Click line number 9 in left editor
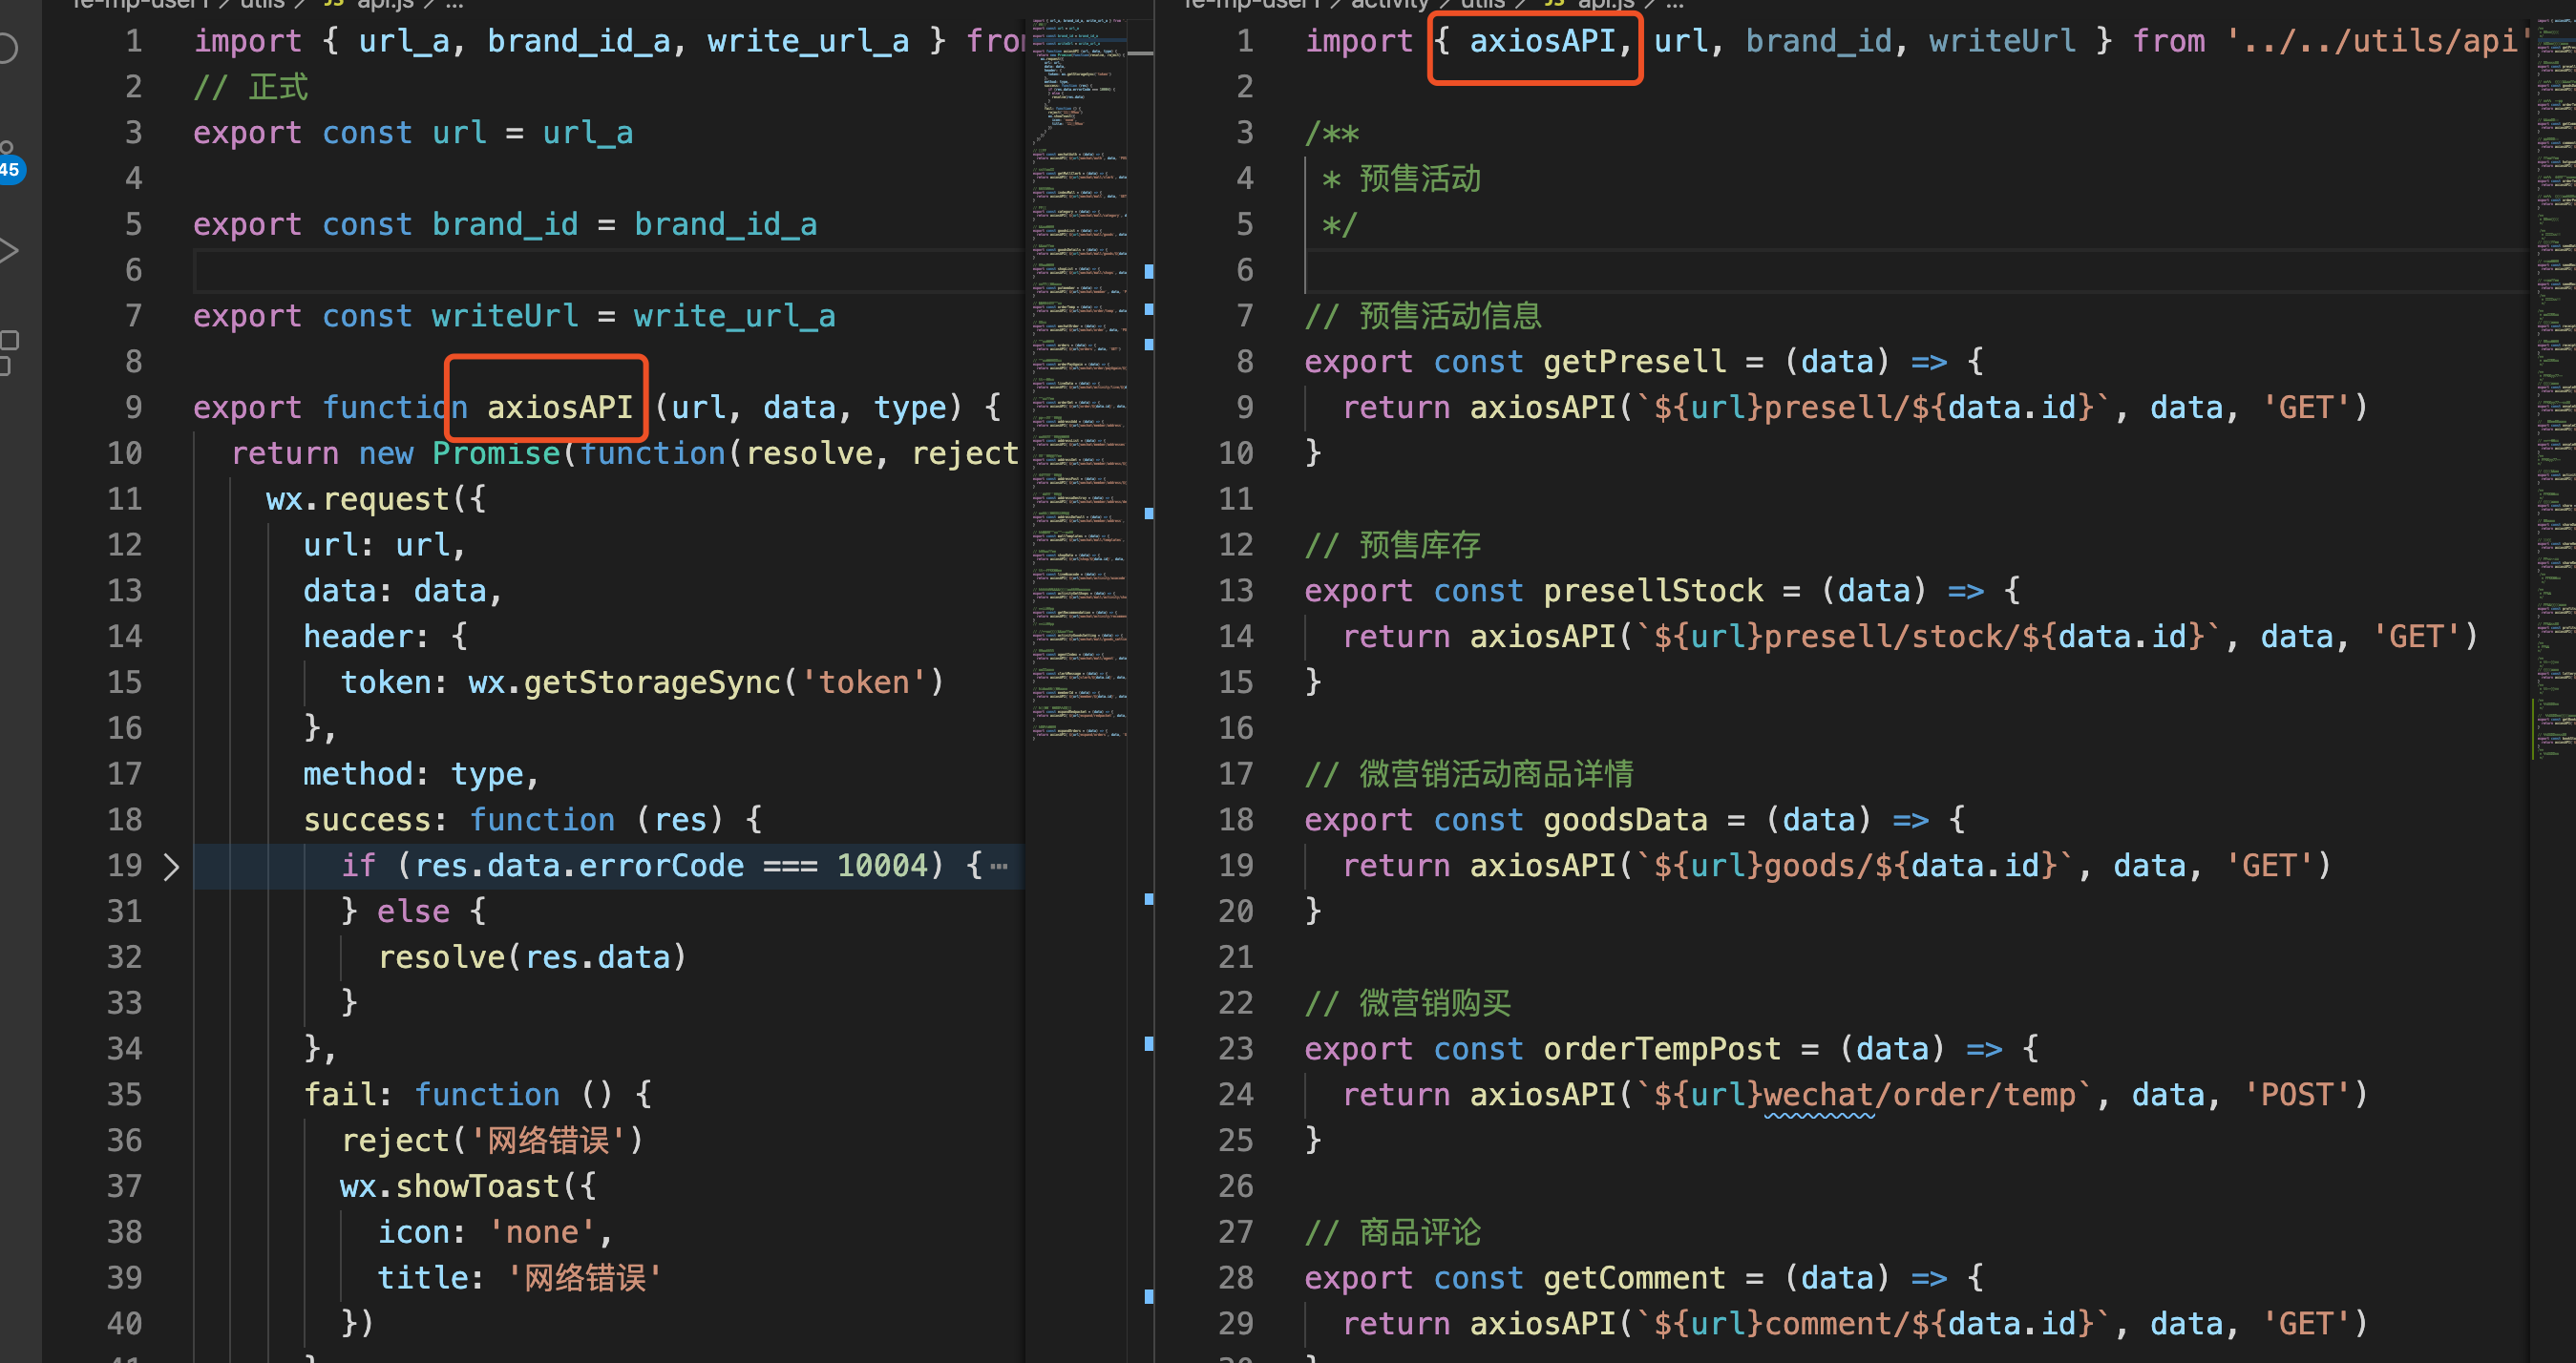 click(x=133, y=408)
